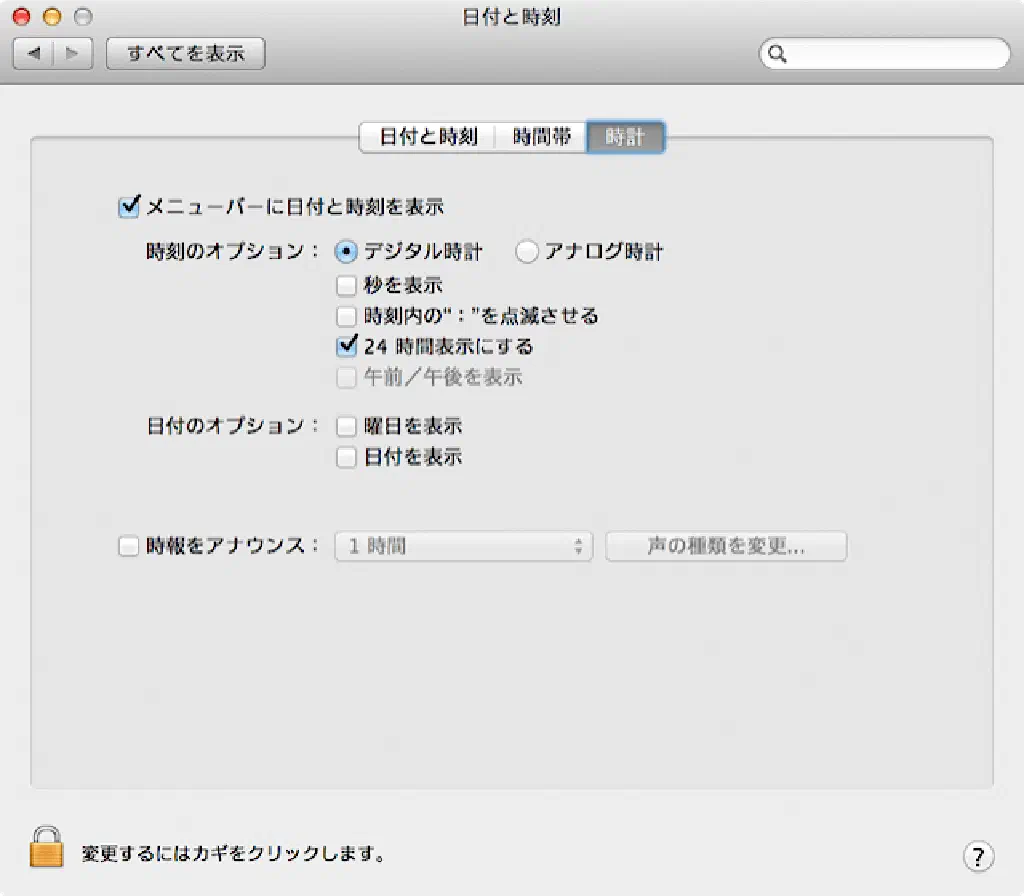Switch to the 時間帯 tab
The width and height of the screenshot is (1024, 896).
pos(541,137)
